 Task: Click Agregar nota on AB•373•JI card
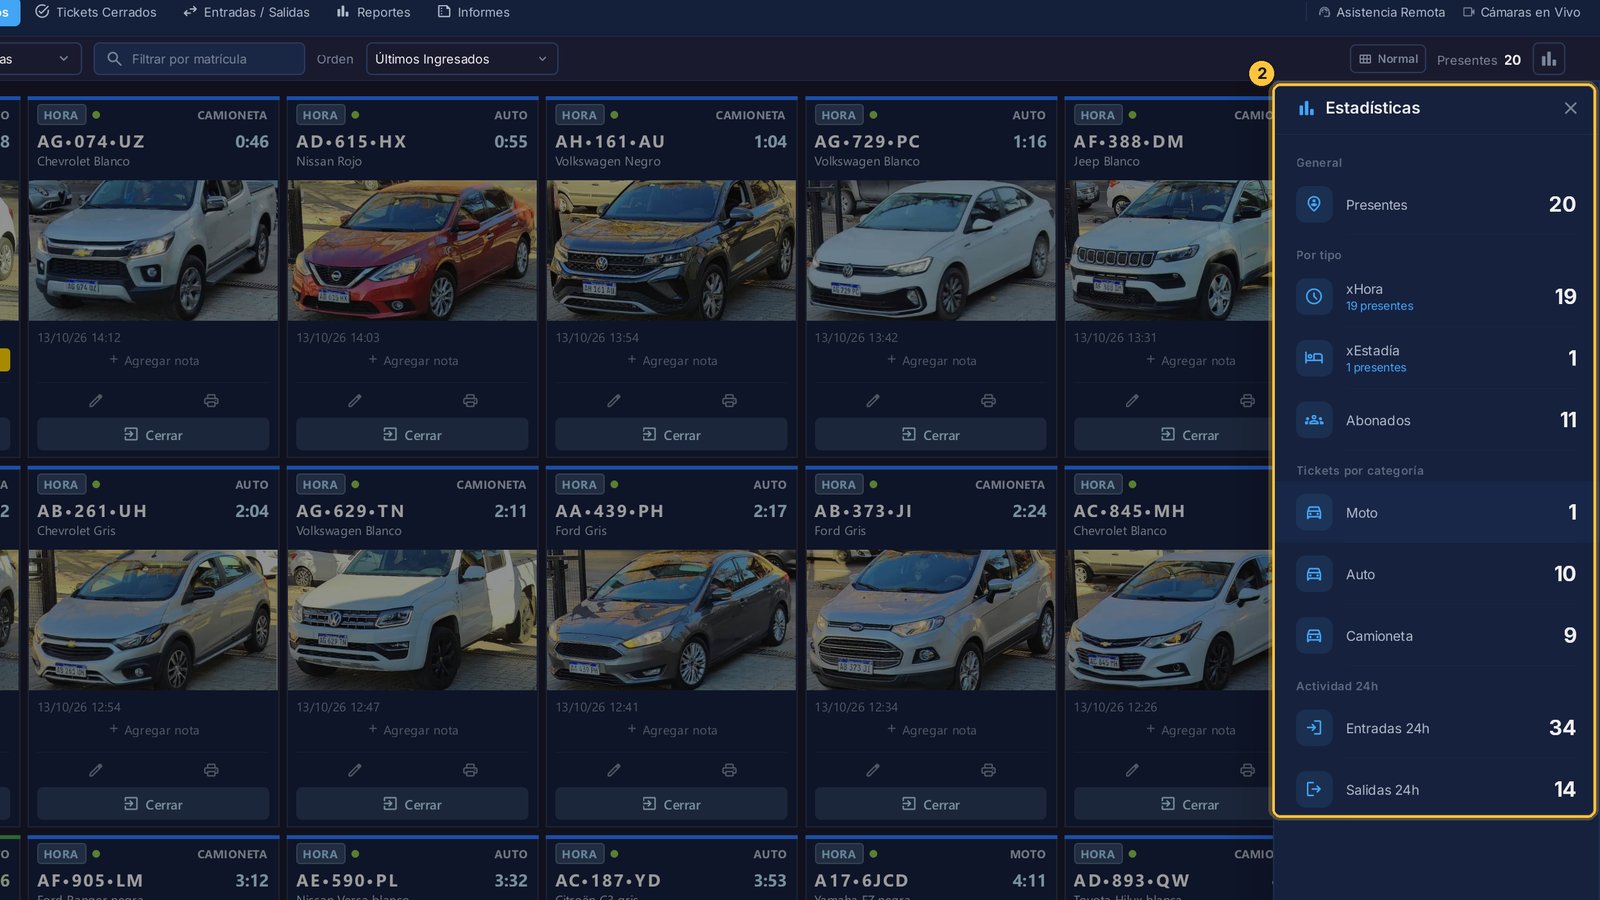(x=931, y=730)
